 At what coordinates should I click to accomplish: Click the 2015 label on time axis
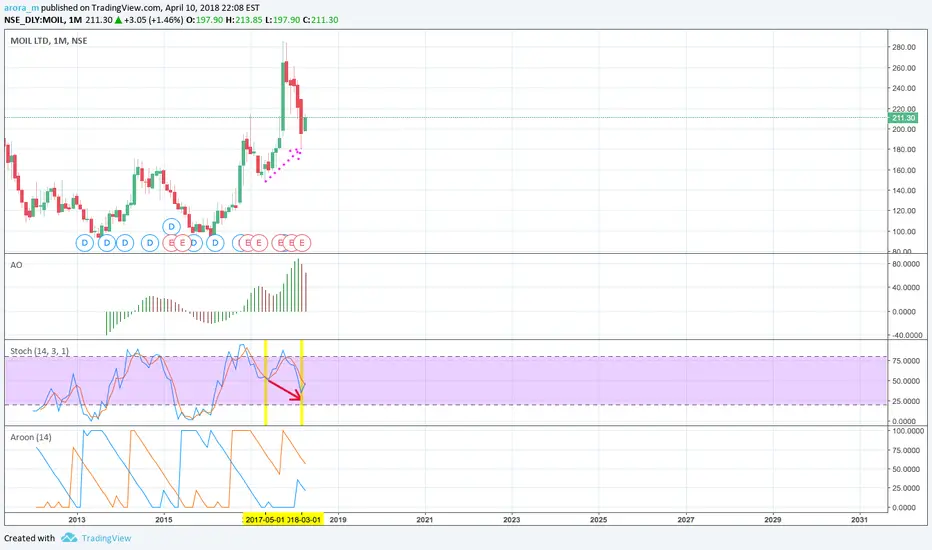(x=163, y=520)
